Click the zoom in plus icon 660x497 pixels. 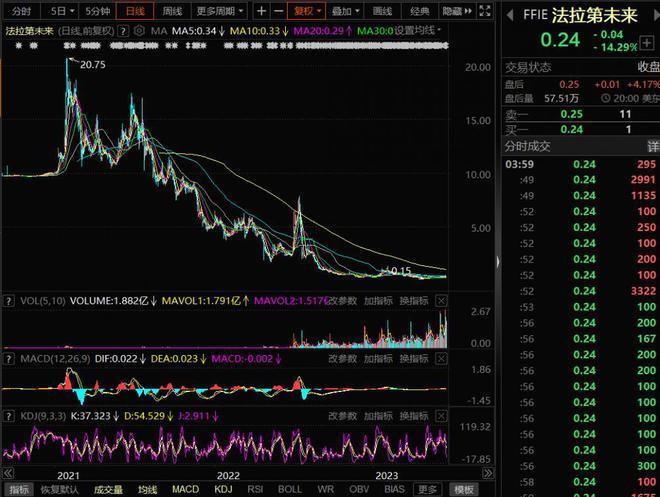(x=262, y=11)
